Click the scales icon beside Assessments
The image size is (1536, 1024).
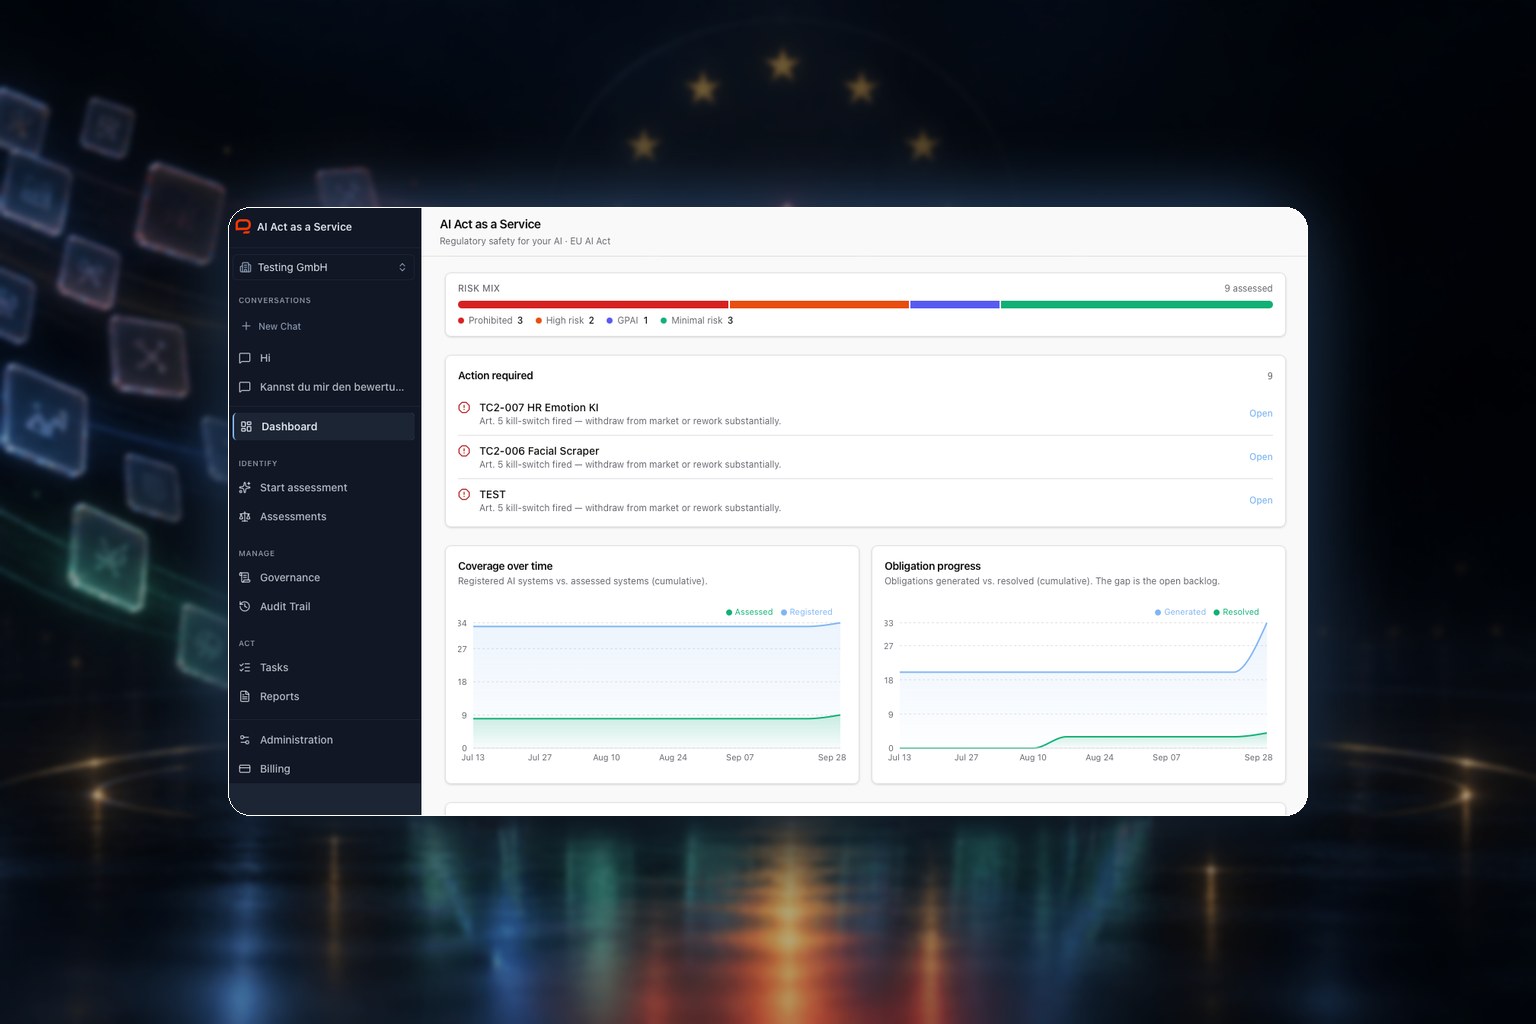(245, 517)
